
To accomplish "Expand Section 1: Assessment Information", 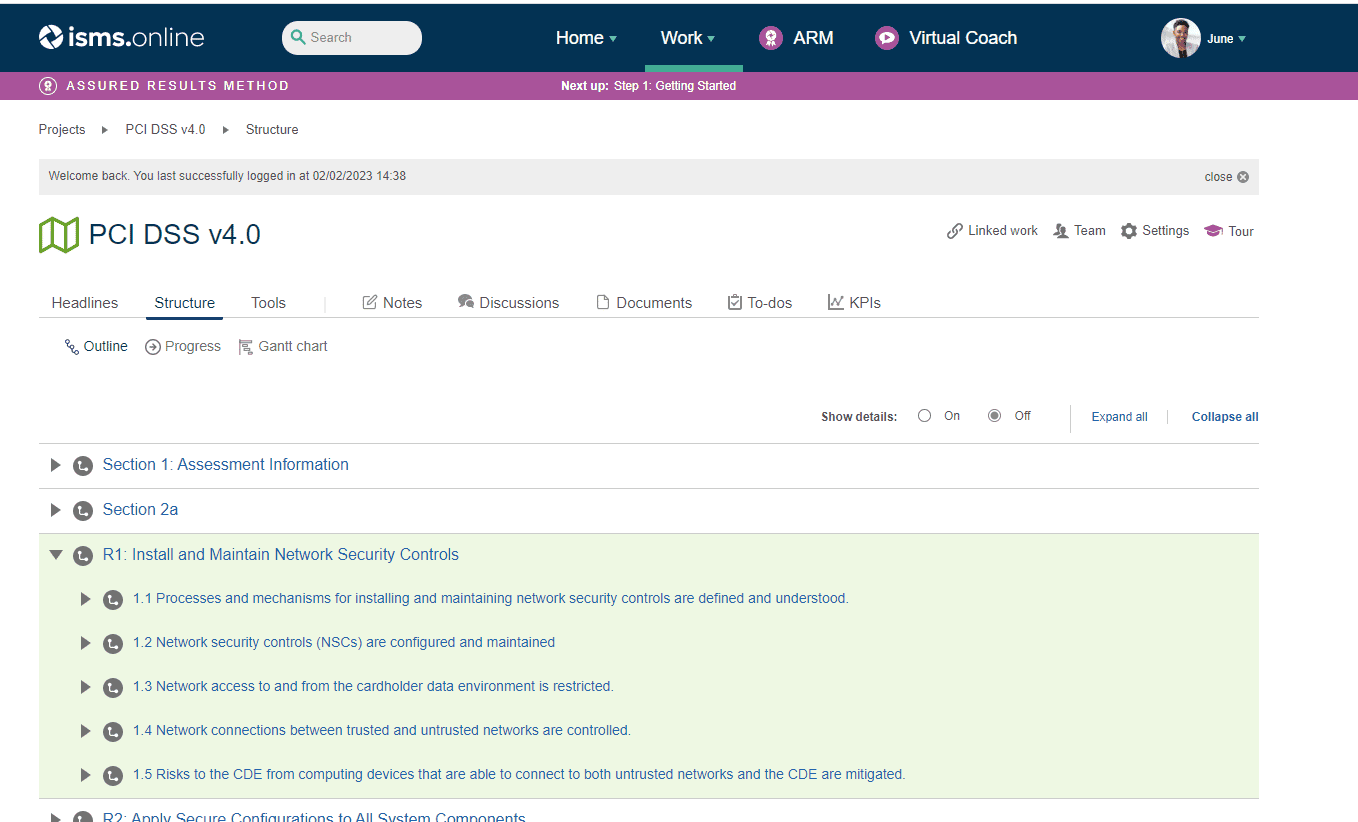I will (56, 465).
